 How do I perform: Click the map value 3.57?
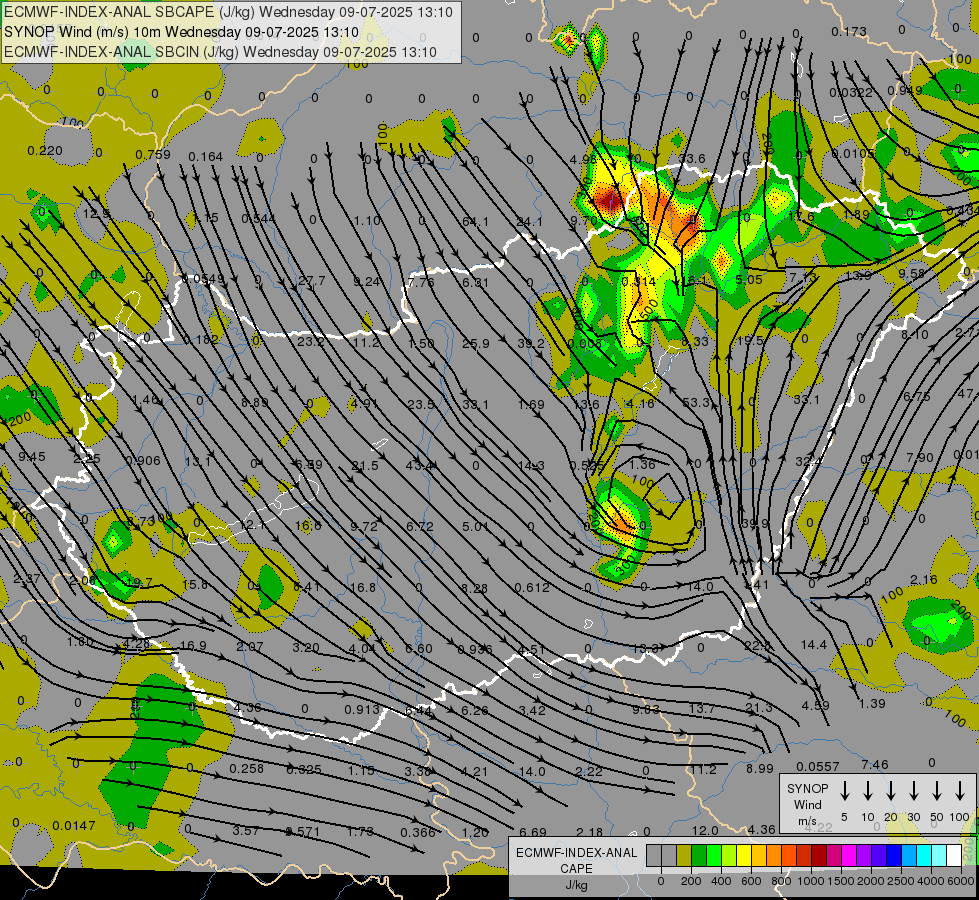245,831
